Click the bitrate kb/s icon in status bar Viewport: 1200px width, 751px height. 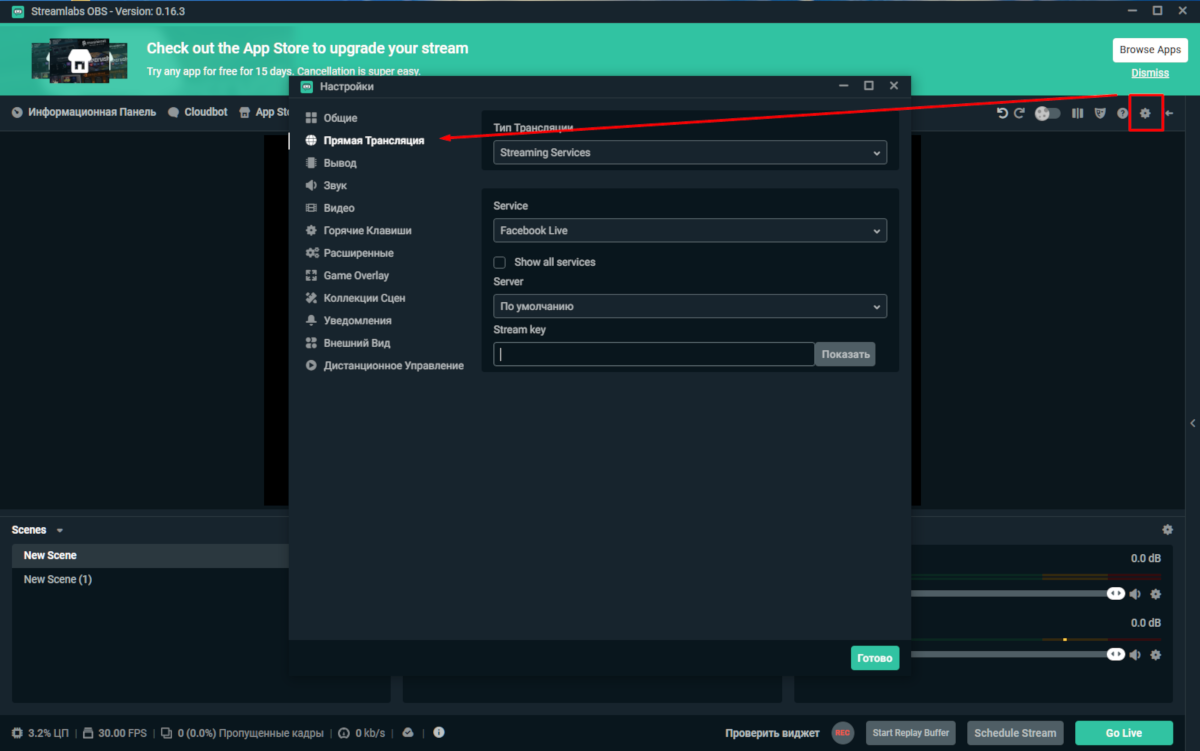click(x=344, y=733)
